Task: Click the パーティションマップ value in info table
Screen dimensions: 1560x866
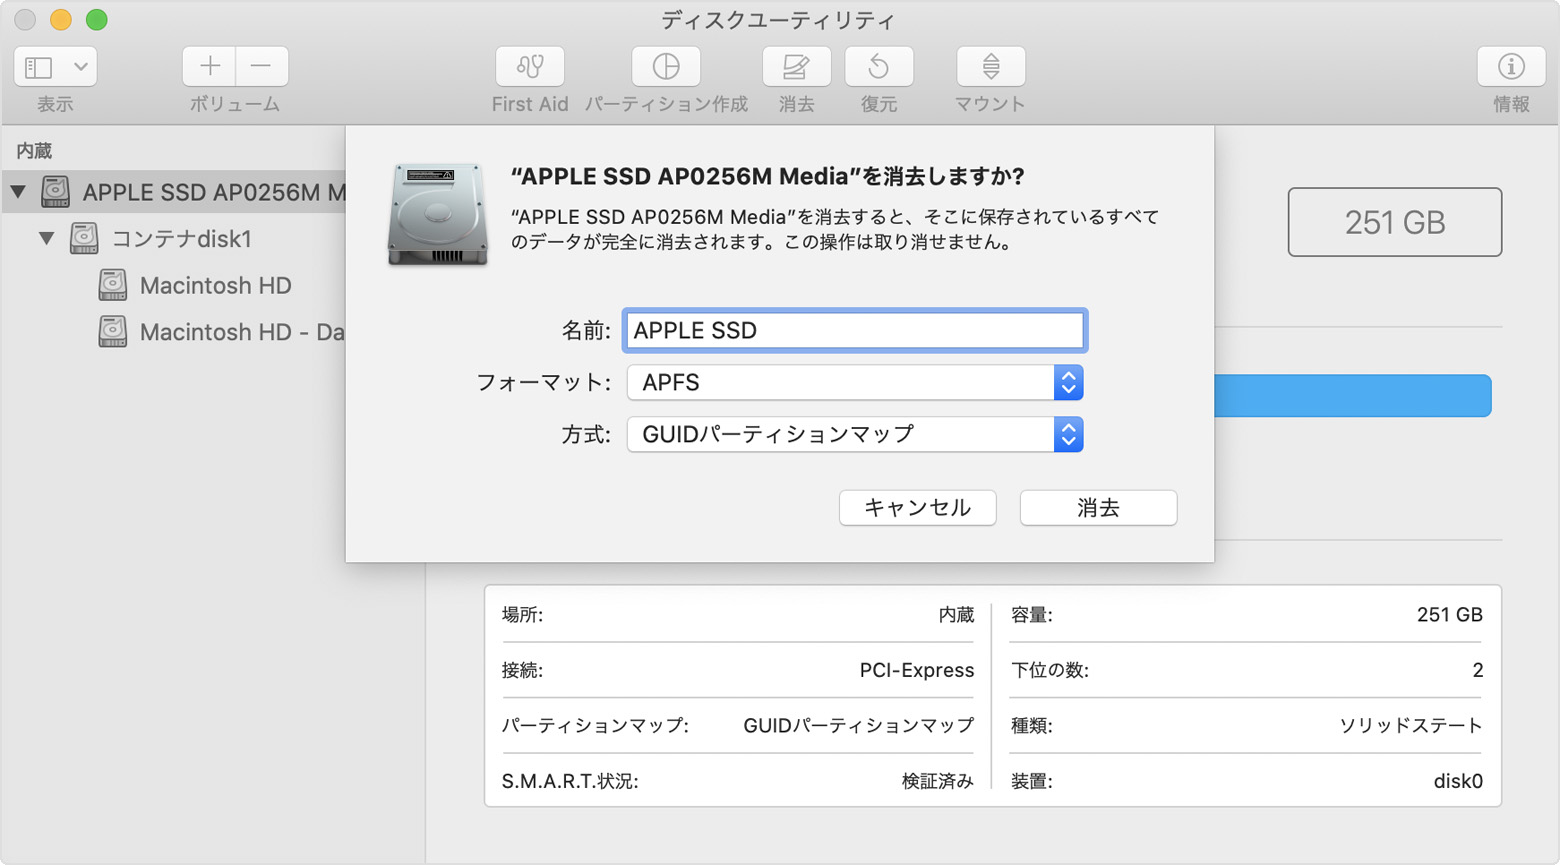Action: (x=859, y=726)
